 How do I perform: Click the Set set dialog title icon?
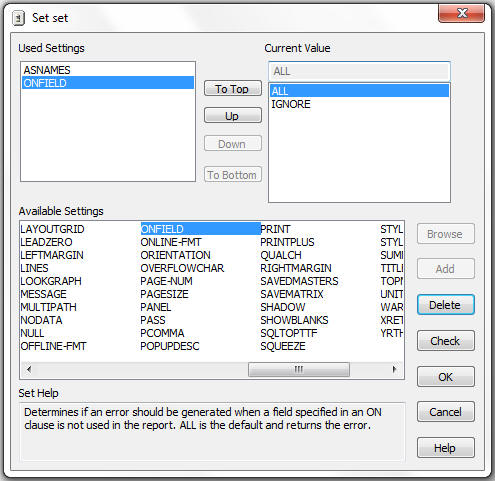coord(19,18)
